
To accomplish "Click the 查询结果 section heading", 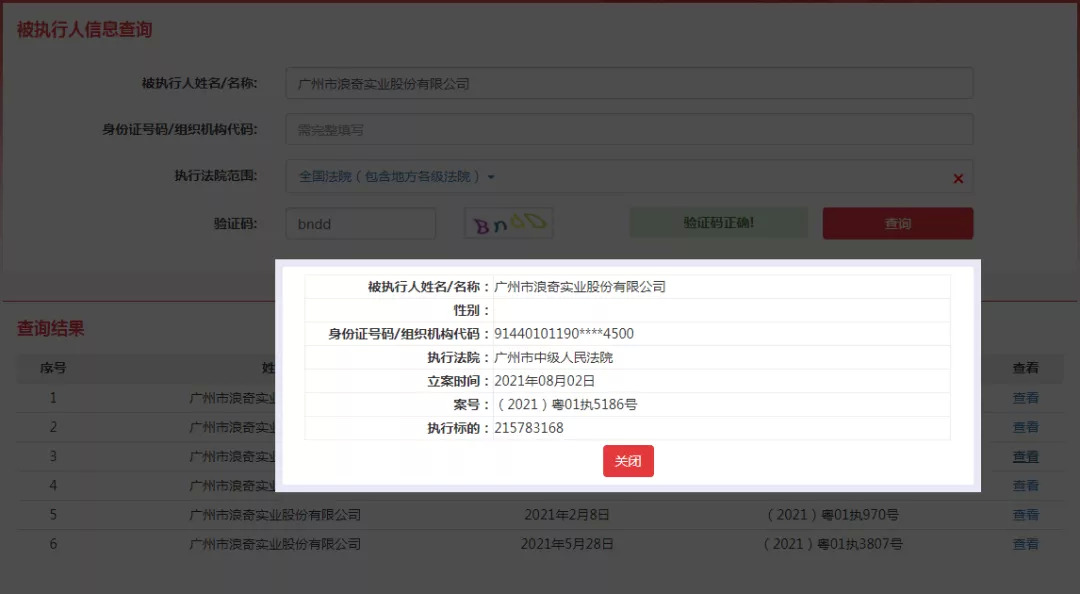I will 50,329.
